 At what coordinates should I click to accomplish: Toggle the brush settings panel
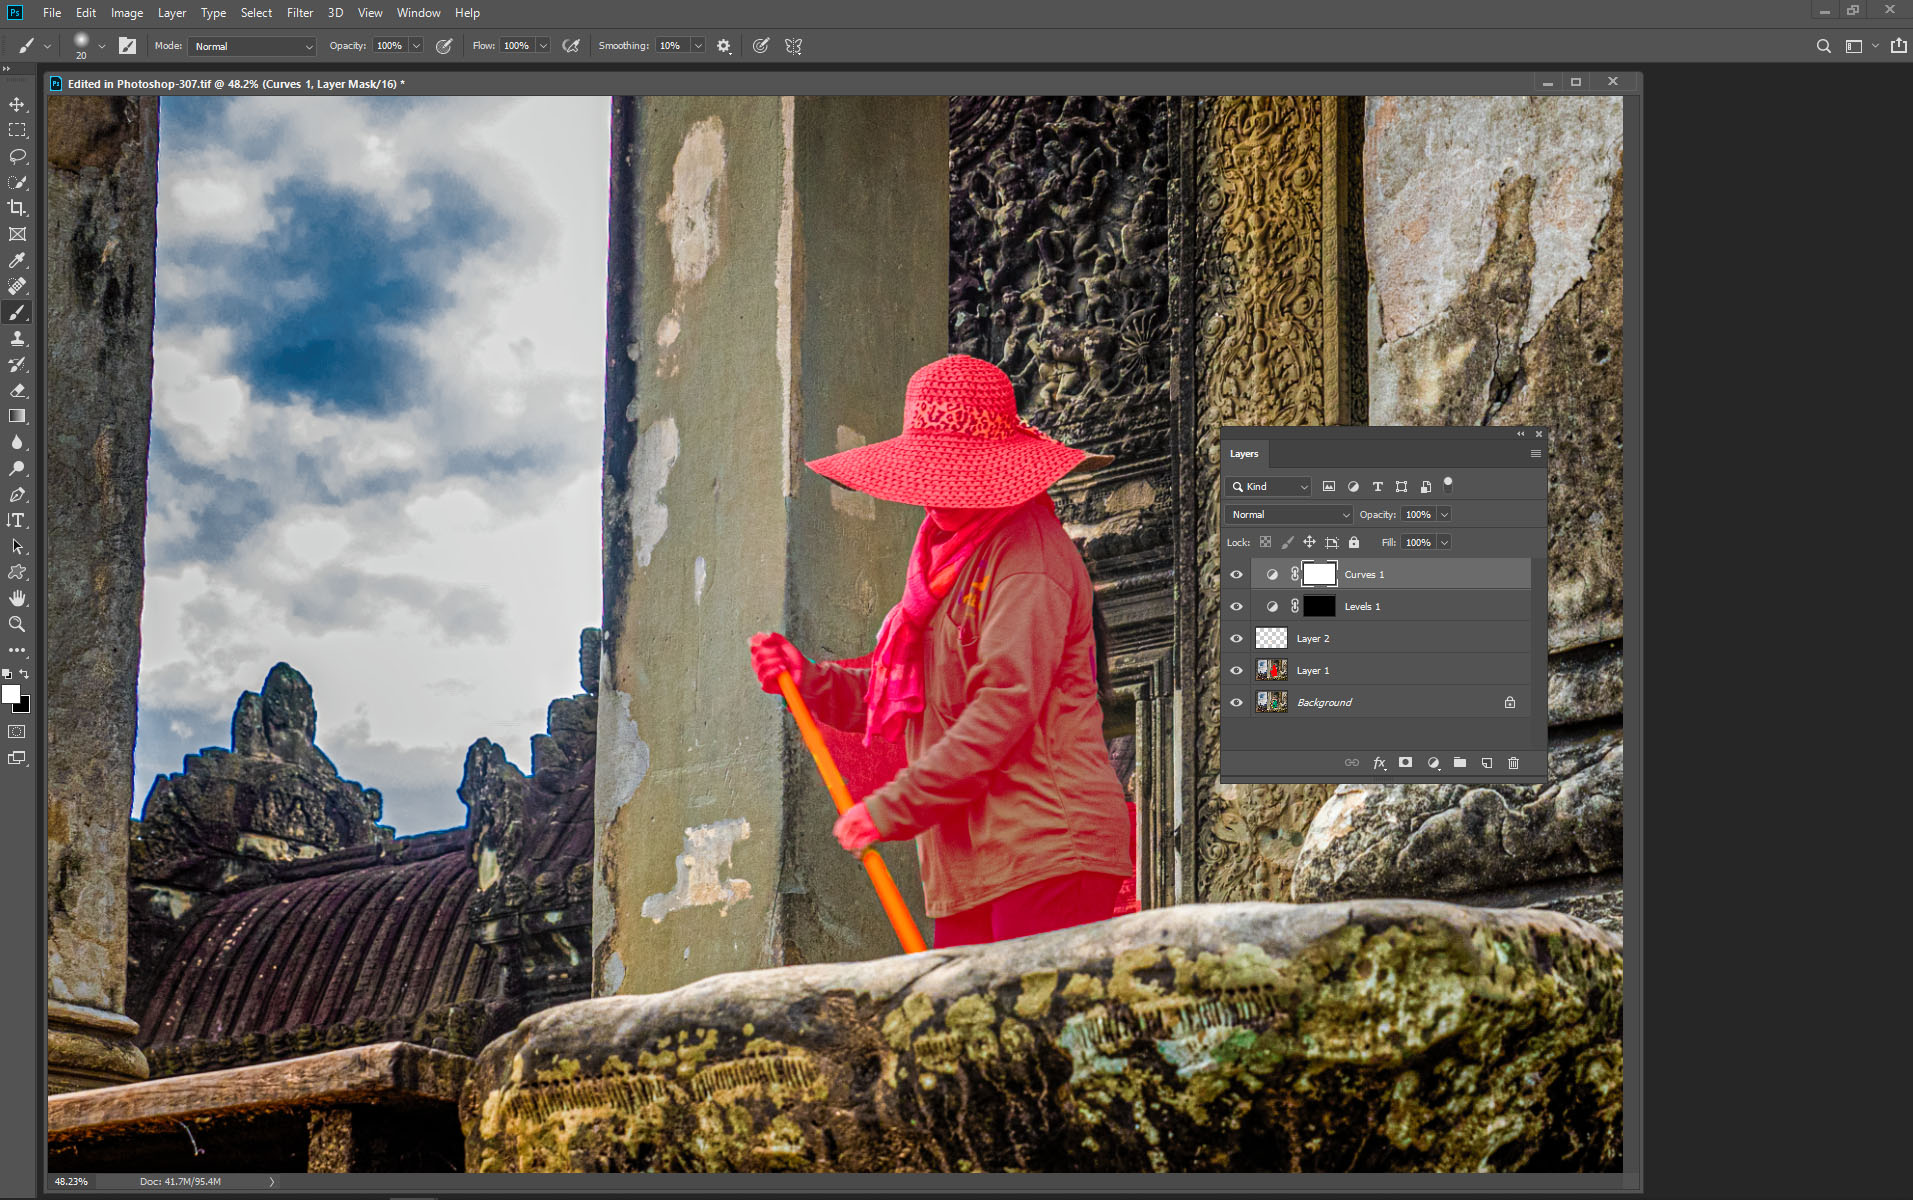pos(127,46)
